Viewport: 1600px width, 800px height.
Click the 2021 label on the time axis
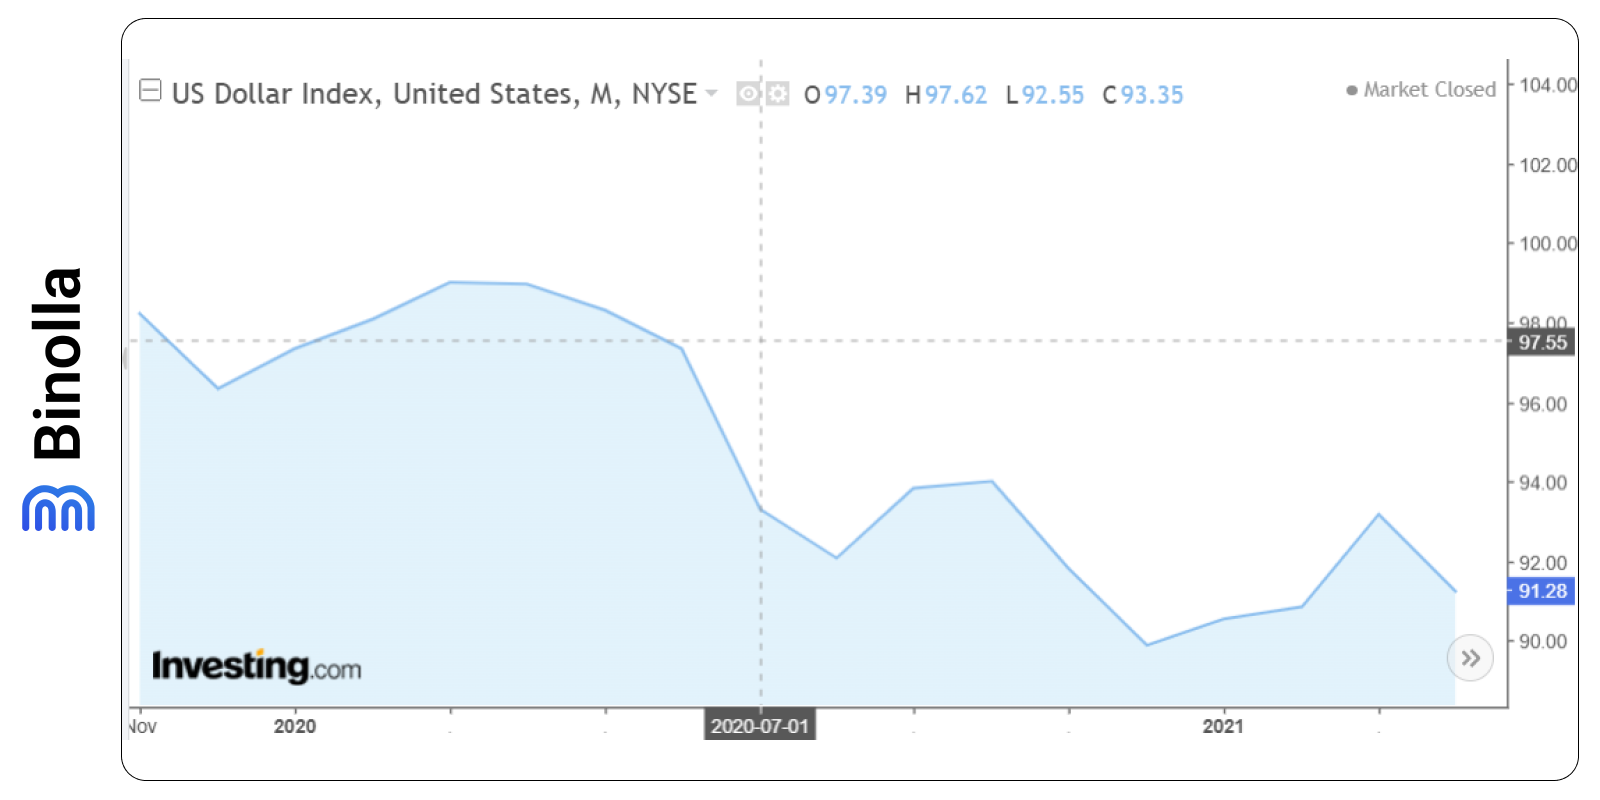tap(1222, 727)
